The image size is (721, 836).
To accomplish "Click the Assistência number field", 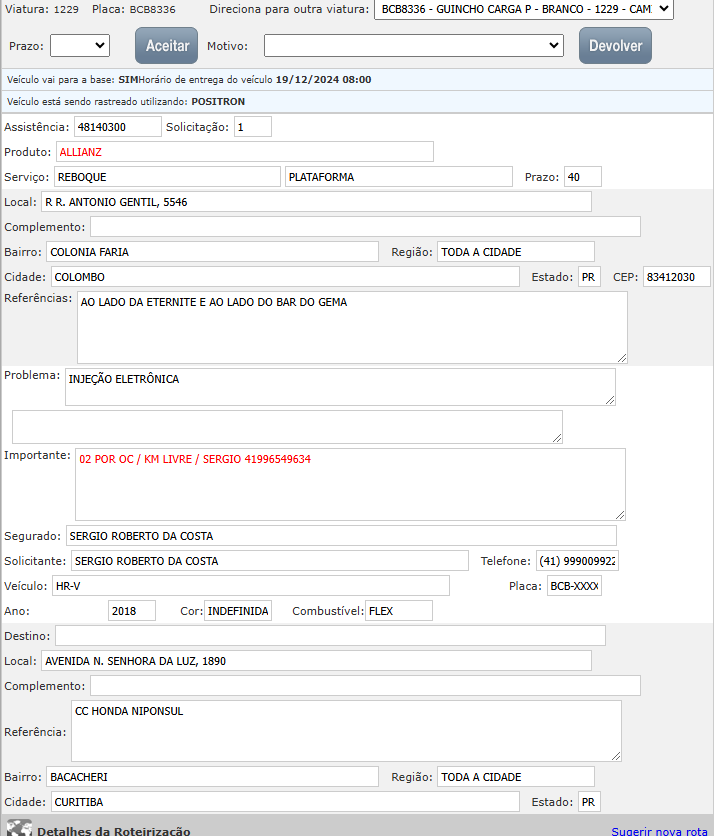I will click(x=117, y=127).
